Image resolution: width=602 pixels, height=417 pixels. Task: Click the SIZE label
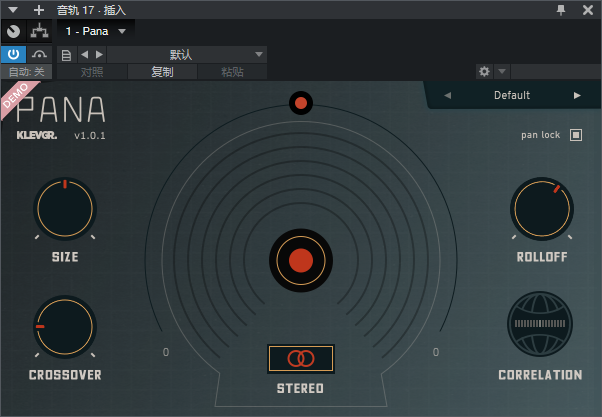[x=65, y=257]
